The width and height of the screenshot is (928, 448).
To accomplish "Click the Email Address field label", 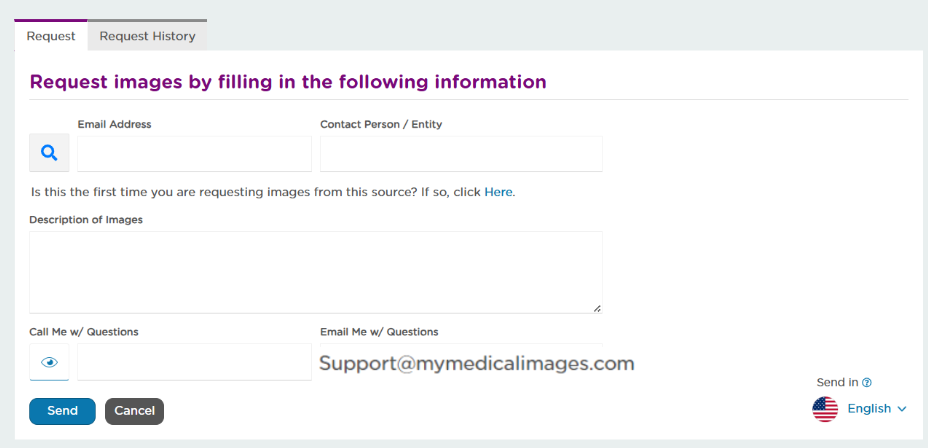I will [114, 124].
